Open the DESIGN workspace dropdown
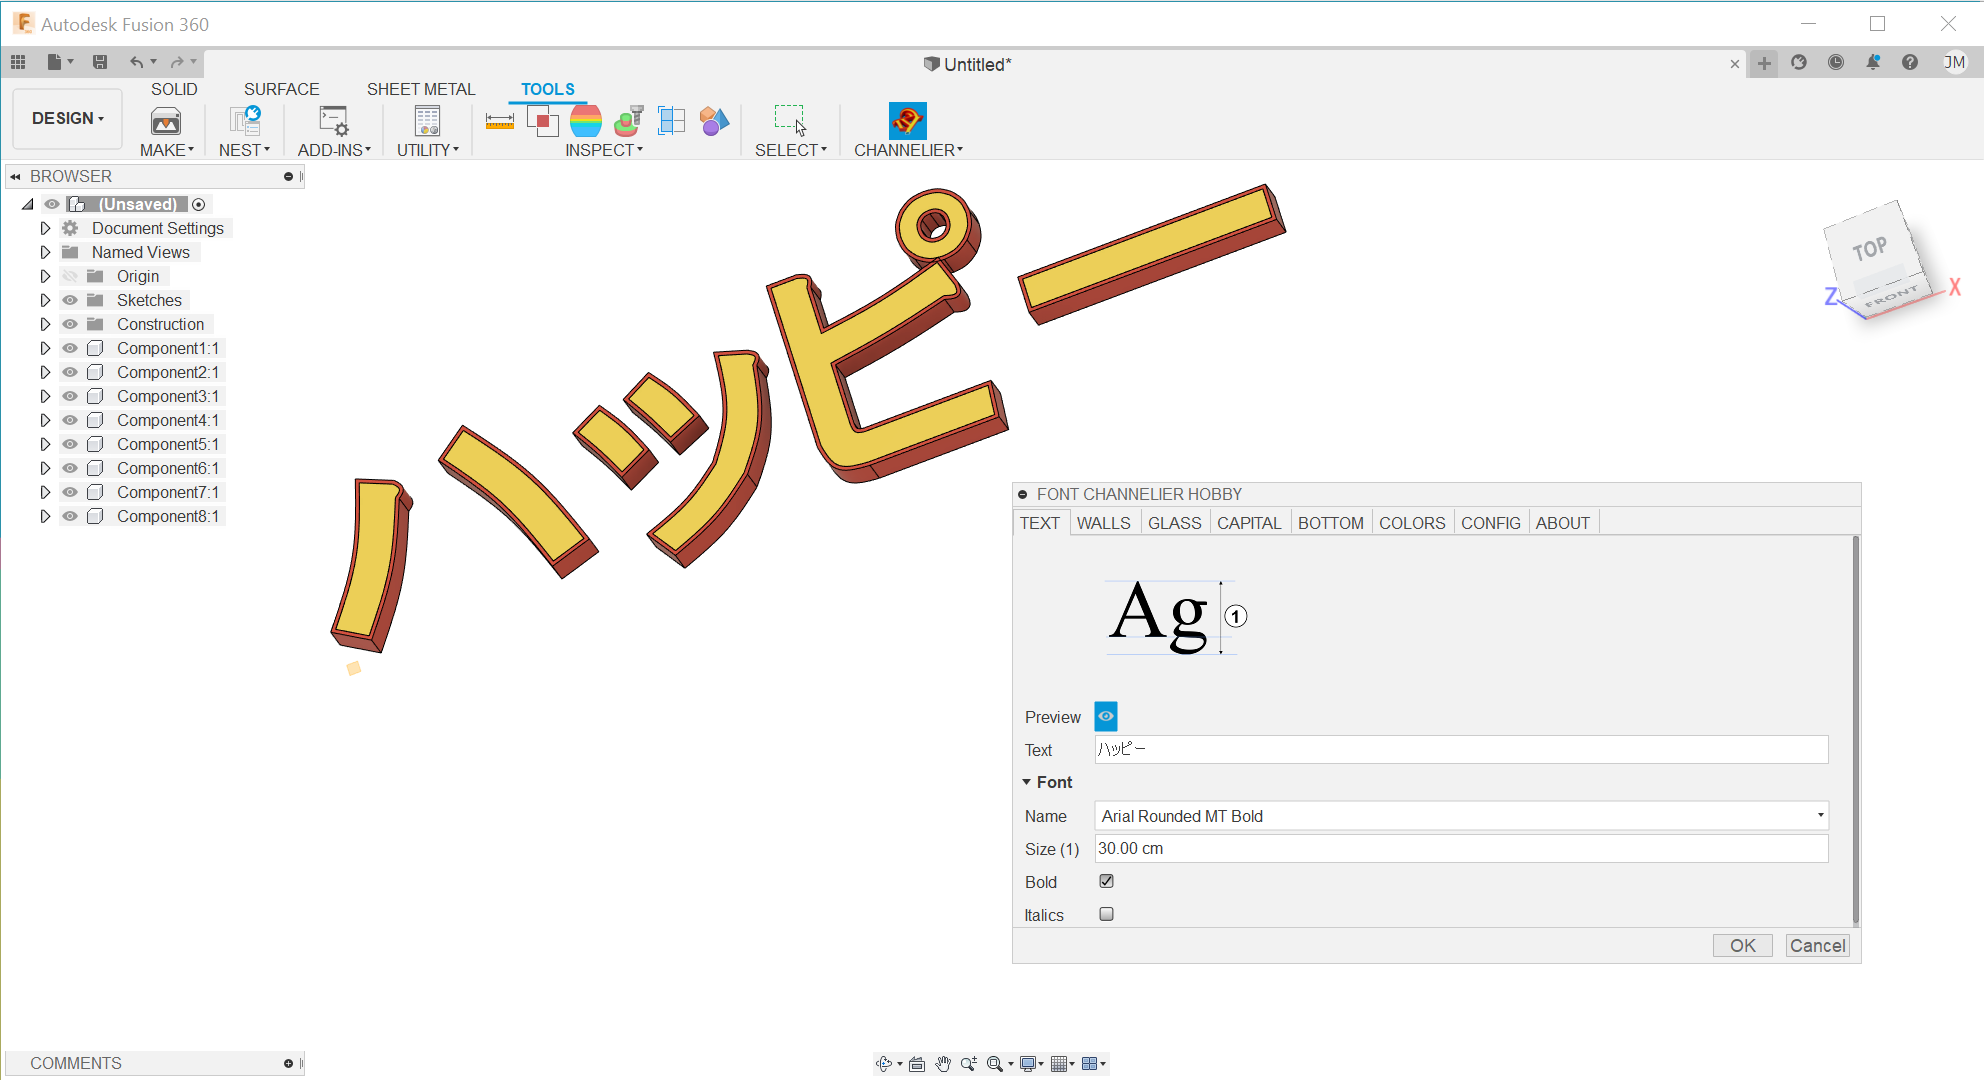 coord(68,118)
